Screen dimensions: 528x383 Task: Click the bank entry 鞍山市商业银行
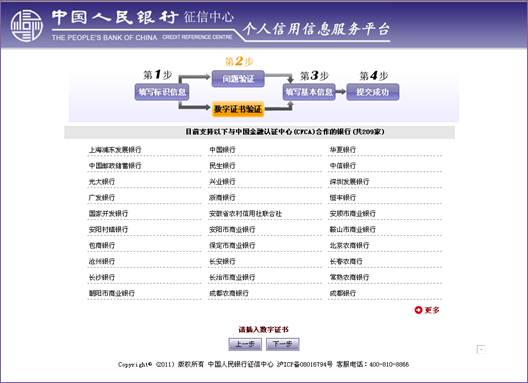pos(352,229)
